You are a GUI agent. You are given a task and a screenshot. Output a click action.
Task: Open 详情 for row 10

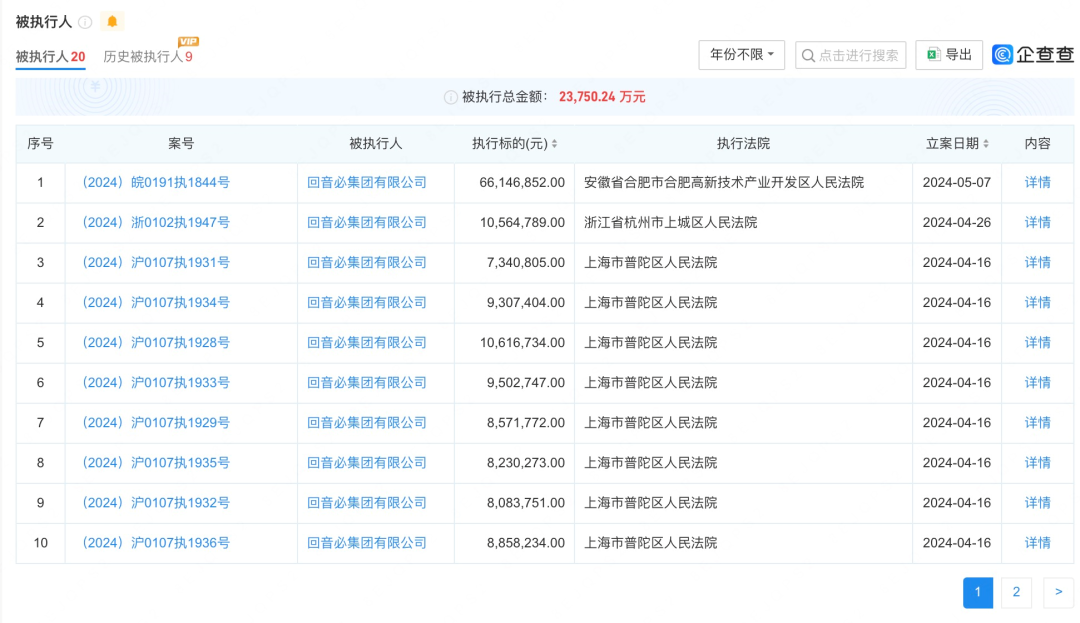pos(1037,543)
